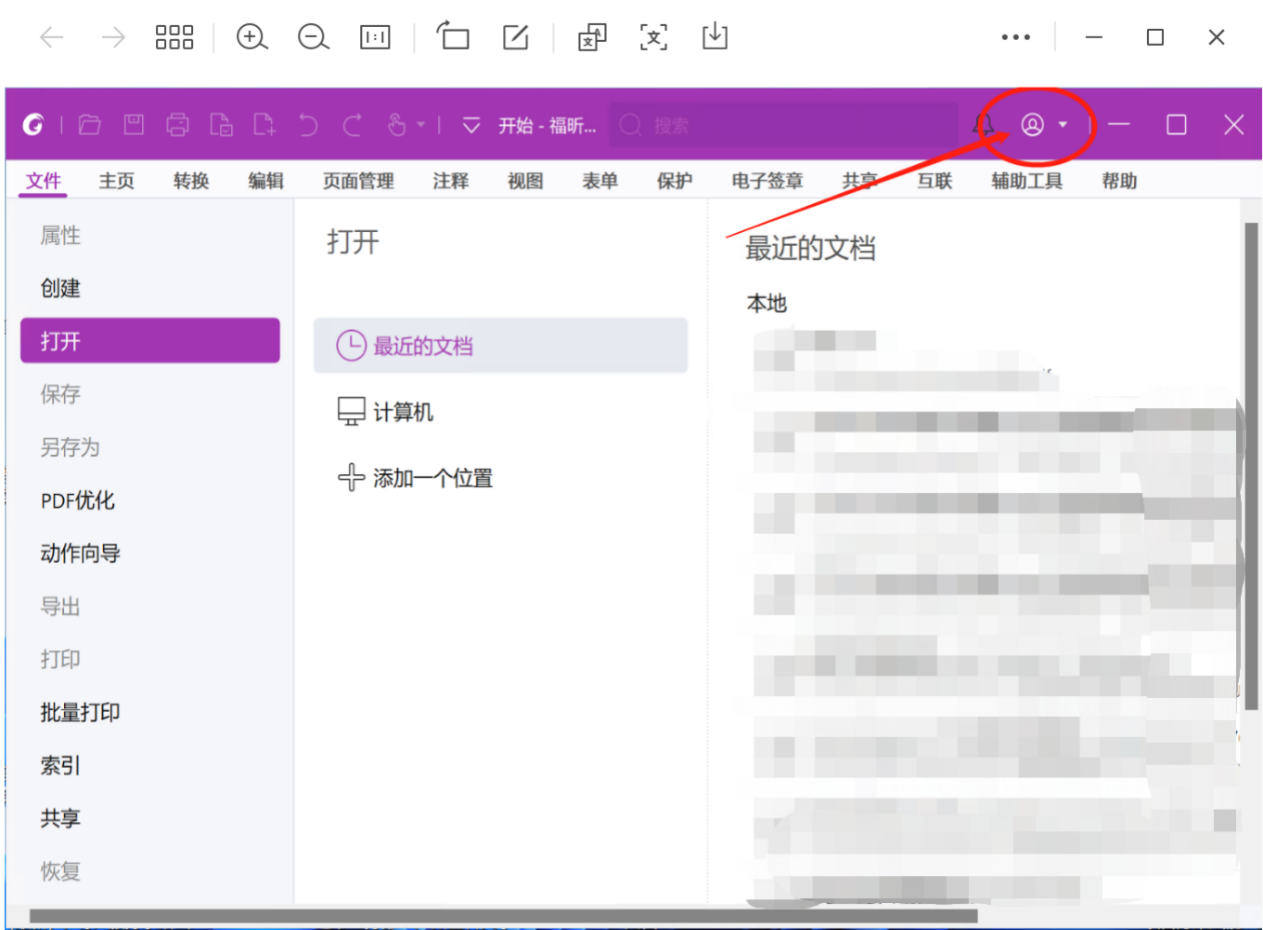1263x930 pixels.
Task: Click the rotate image icon in viewer
Action: [x=453, y=38]
